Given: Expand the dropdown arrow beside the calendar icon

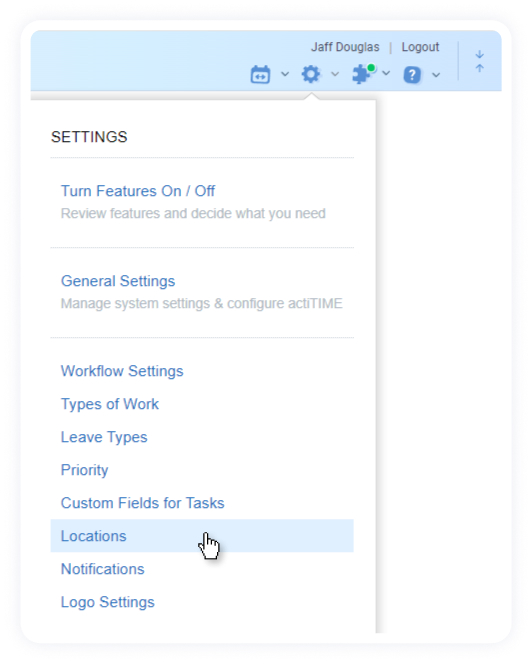Looking at the screenshot, I should [x=285, y=74].
